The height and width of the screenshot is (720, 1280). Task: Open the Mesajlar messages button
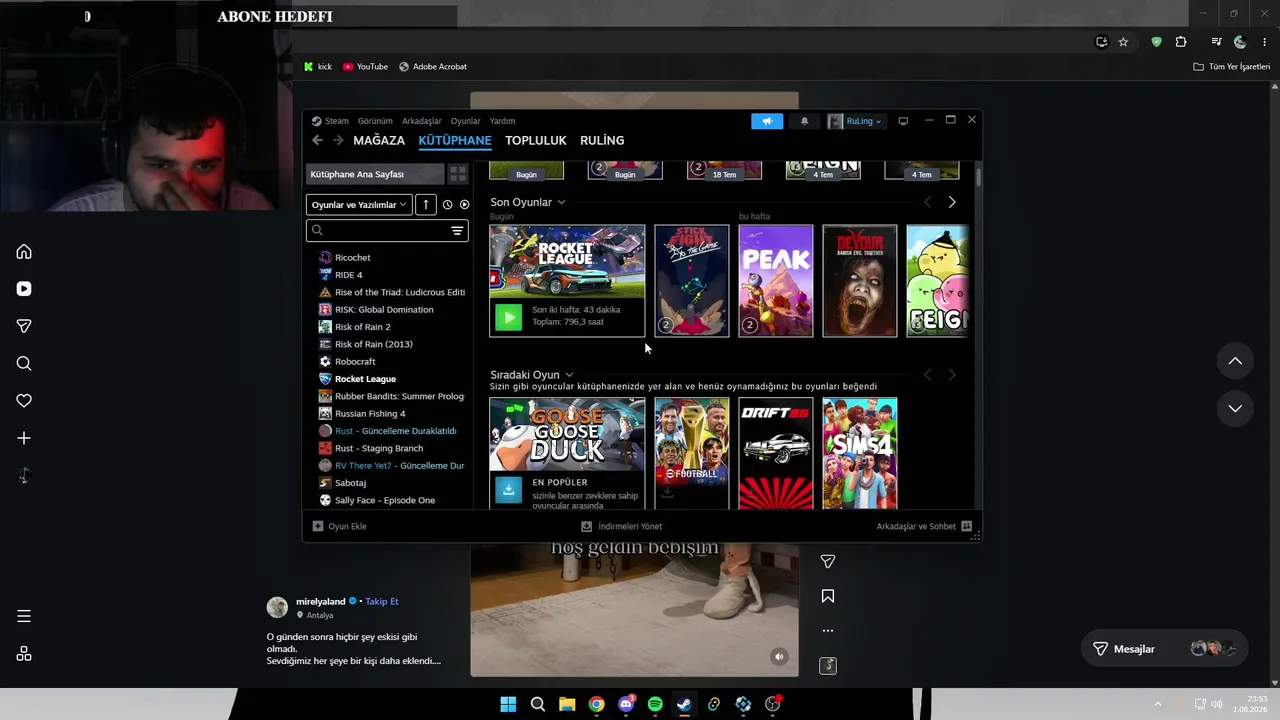1166,649
